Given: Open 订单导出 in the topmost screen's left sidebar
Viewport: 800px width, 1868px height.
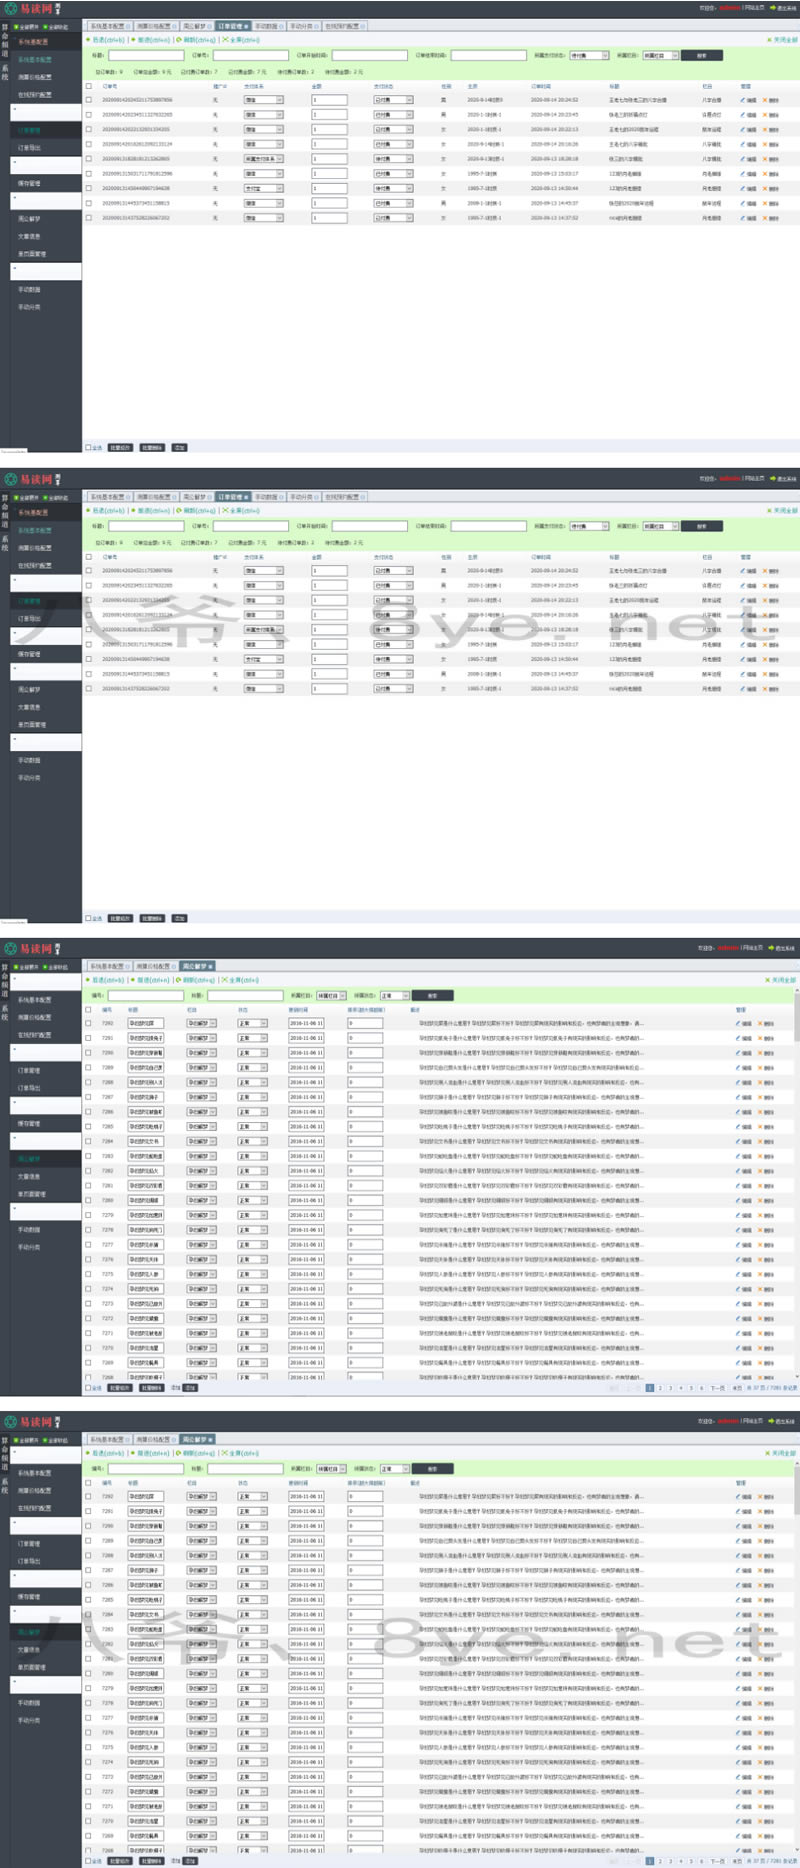Looking at the screenshot, I should (x=29, y=147).
